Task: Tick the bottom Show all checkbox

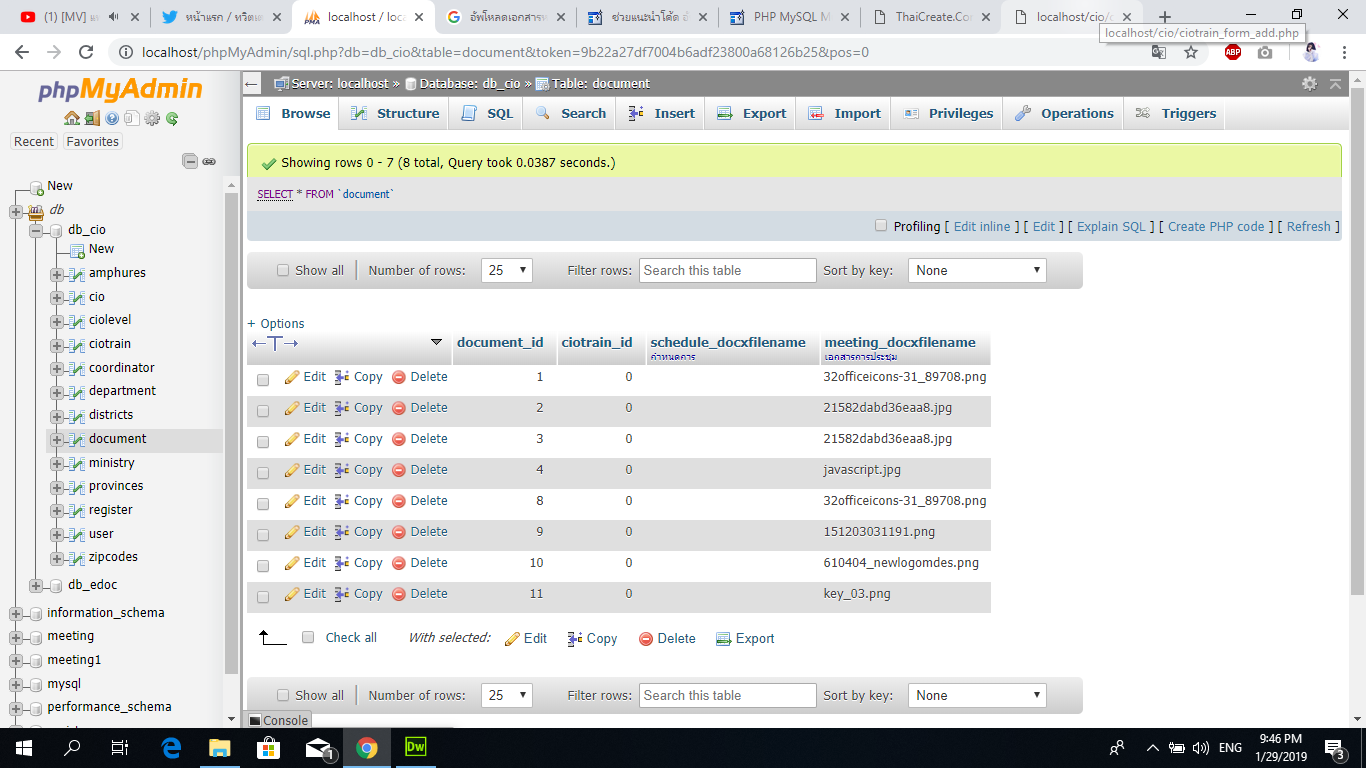Action: 283,695
